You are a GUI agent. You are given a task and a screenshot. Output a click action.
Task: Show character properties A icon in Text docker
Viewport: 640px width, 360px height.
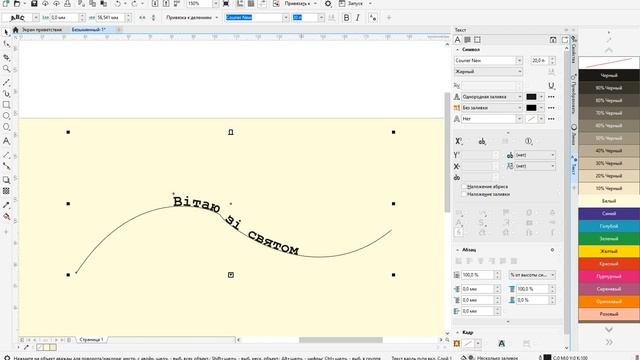[x=458, y=40]
